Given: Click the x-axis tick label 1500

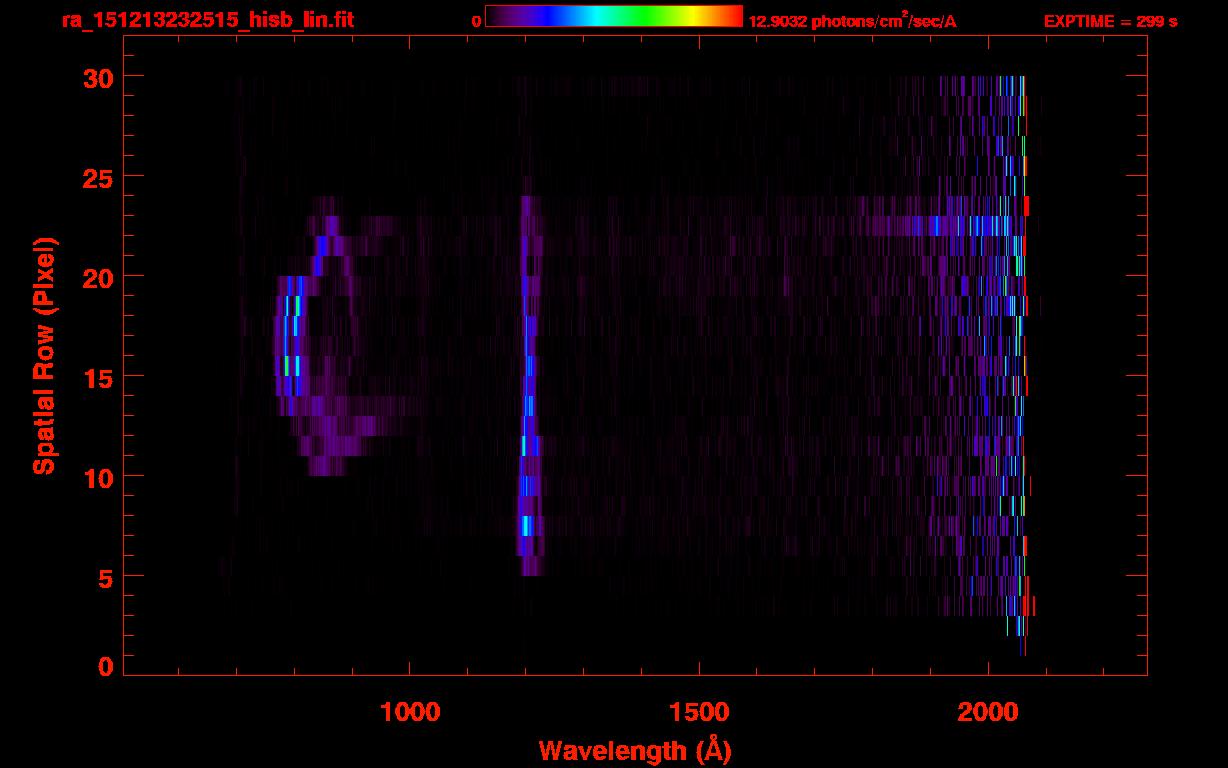Looking at the screenshot, I should tap(698, 711).
